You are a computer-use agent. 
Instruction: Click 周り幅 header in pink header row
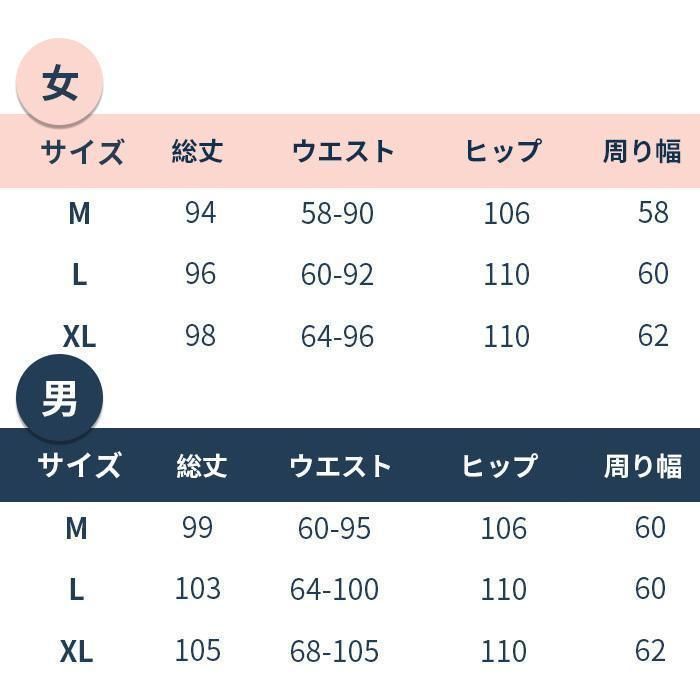click(x=642, y=151)
